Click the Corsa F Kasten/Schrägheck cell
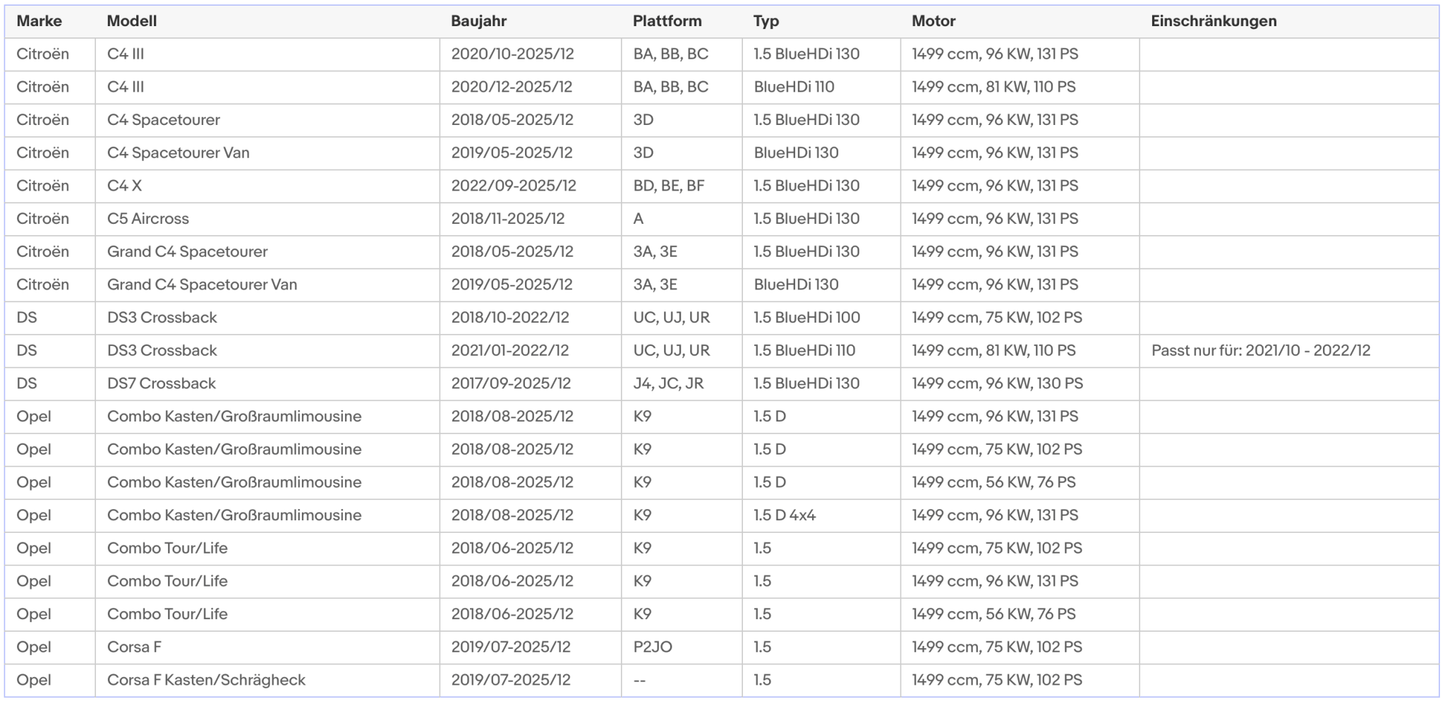Image resolution: width=1445 pixels, height=701 pixels. pos(206,681)
